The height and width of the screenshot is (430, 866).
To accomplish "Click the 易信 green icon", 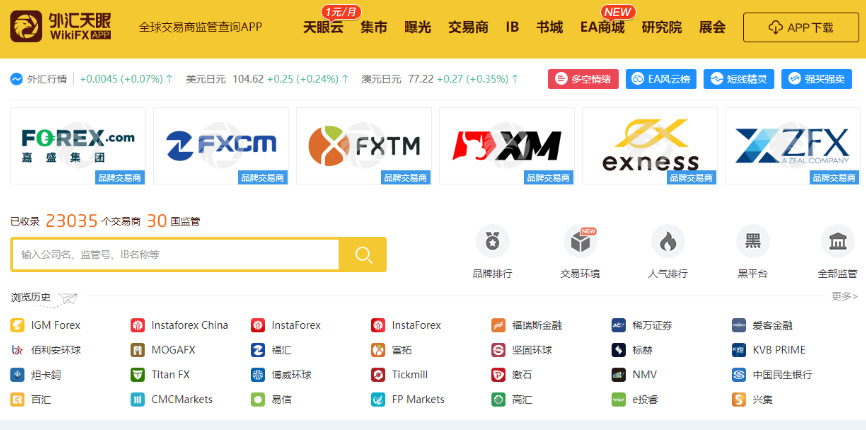I will pyautogui.click(x=258, y=399).
